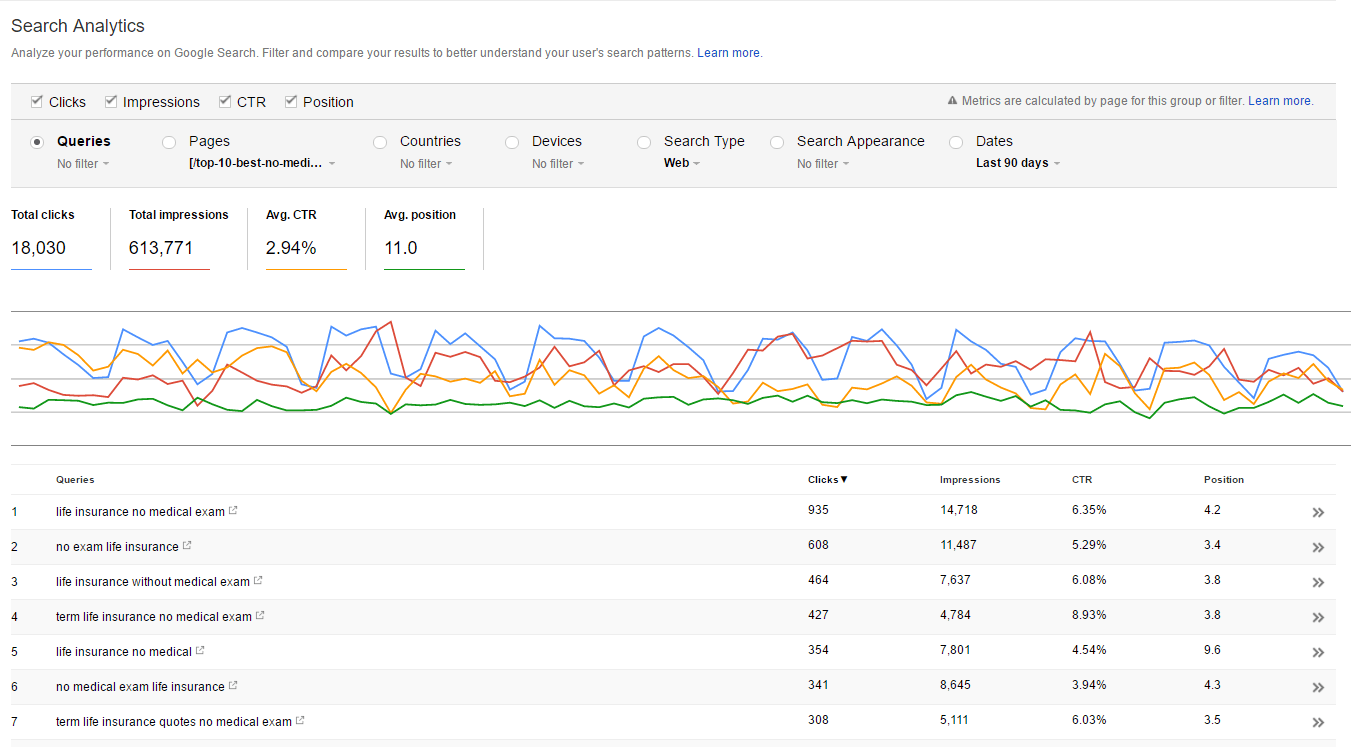Click Avg. CTR value 2.94%

(x=291, y=248)
